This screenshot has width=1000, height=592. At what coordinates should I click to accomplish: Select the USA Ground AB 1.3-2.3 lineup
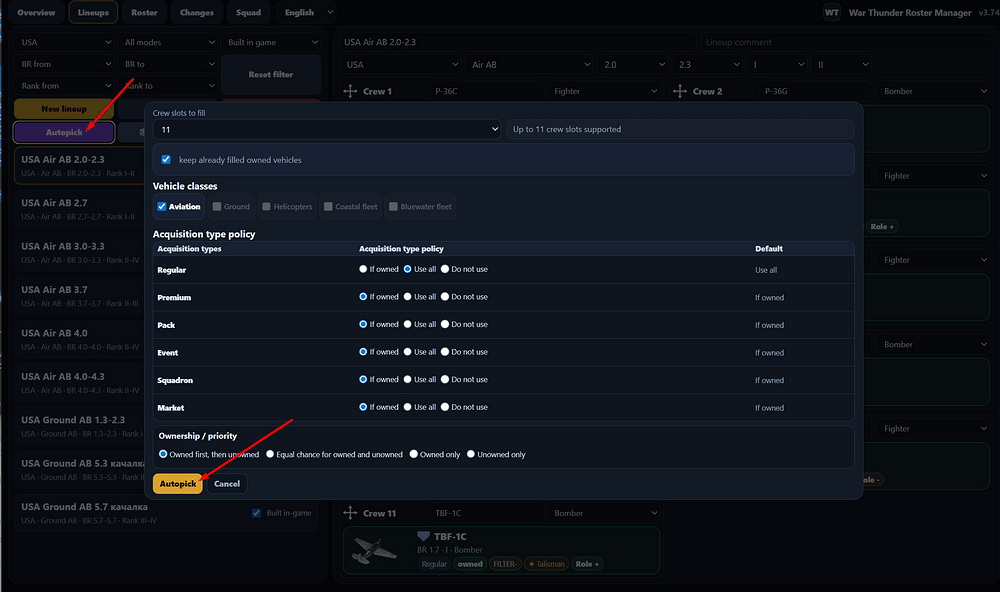pos(80,427)
